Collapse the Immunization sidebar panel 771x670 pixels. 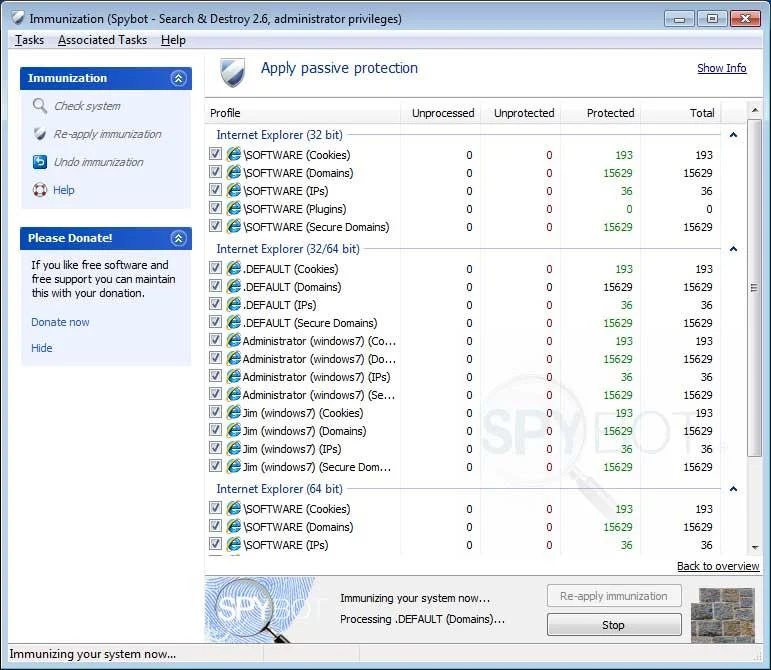tap(178, 78)
